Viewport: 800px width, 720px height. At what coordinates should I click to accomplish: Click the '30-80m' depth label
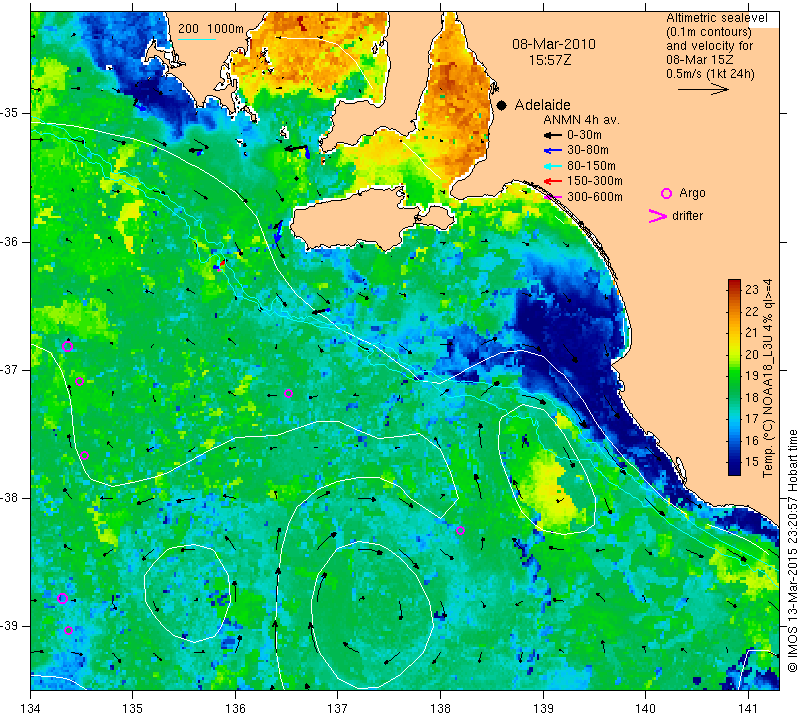tap(588, 151)
